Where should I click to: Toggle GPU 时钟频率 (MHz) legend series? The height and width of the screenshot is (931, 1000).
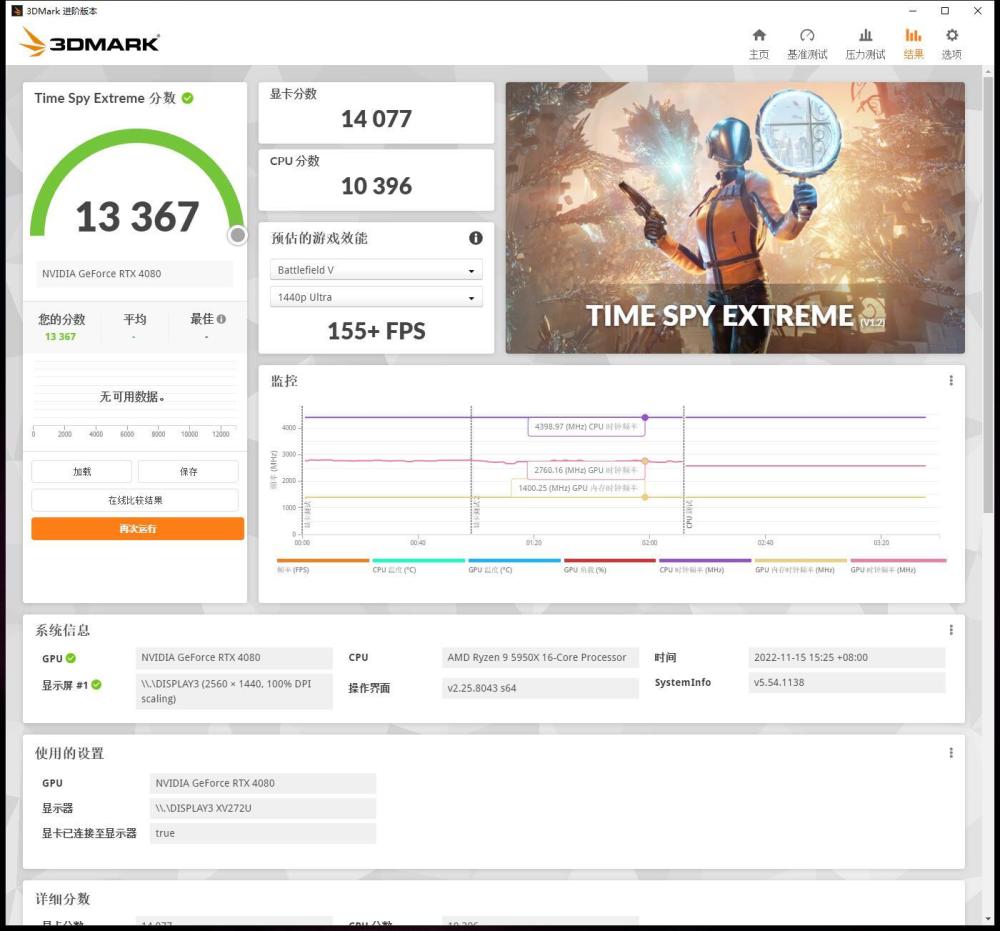(898, 566)
